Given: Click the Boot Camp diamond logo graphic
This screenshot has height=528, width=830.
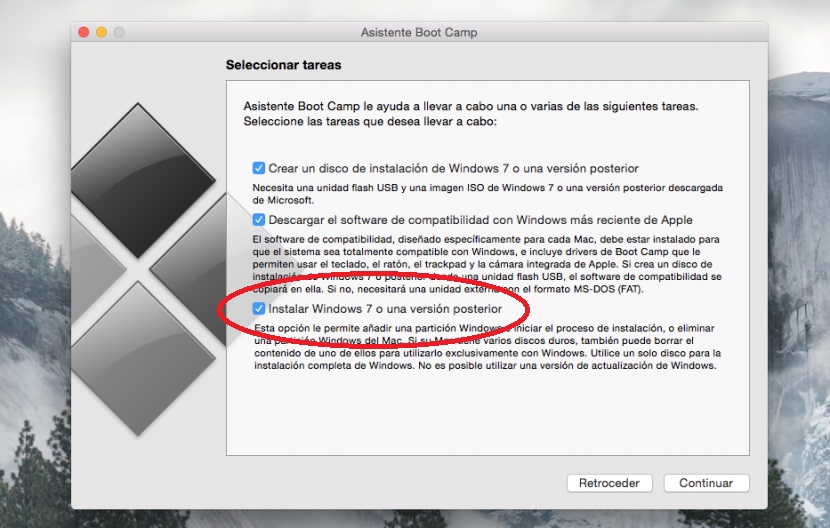Looking at the screenshot, I should (x=148, y=269).
